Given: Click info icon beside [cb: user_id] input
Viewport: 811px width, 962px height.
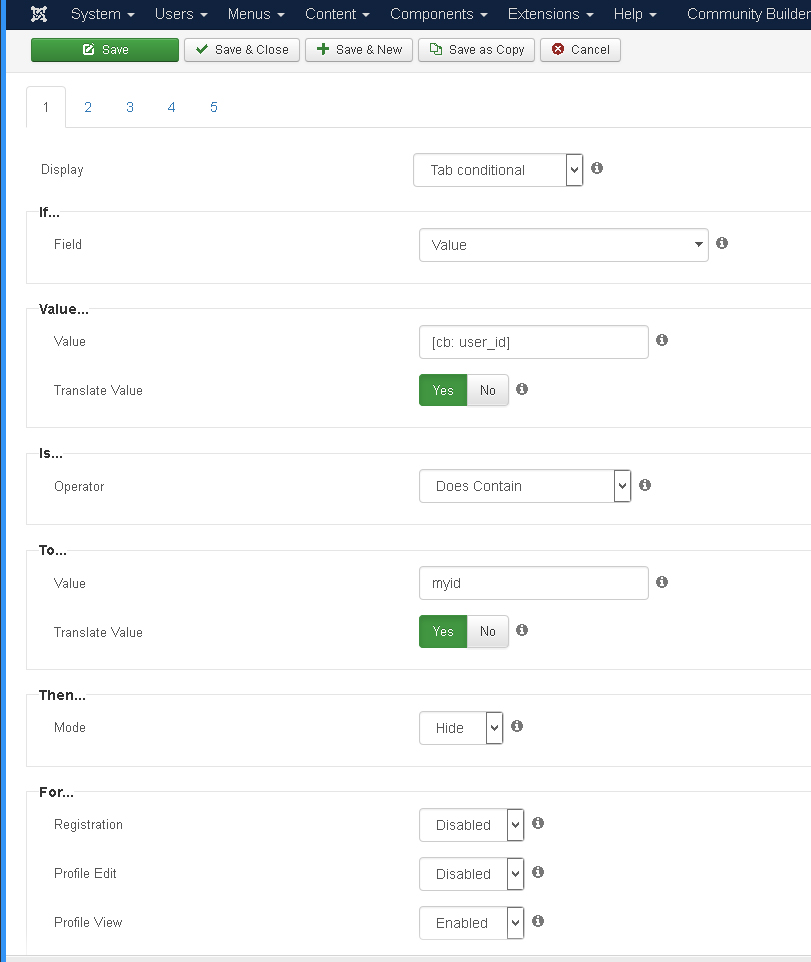Looking at the screenshot, I should tap(662, 340).
